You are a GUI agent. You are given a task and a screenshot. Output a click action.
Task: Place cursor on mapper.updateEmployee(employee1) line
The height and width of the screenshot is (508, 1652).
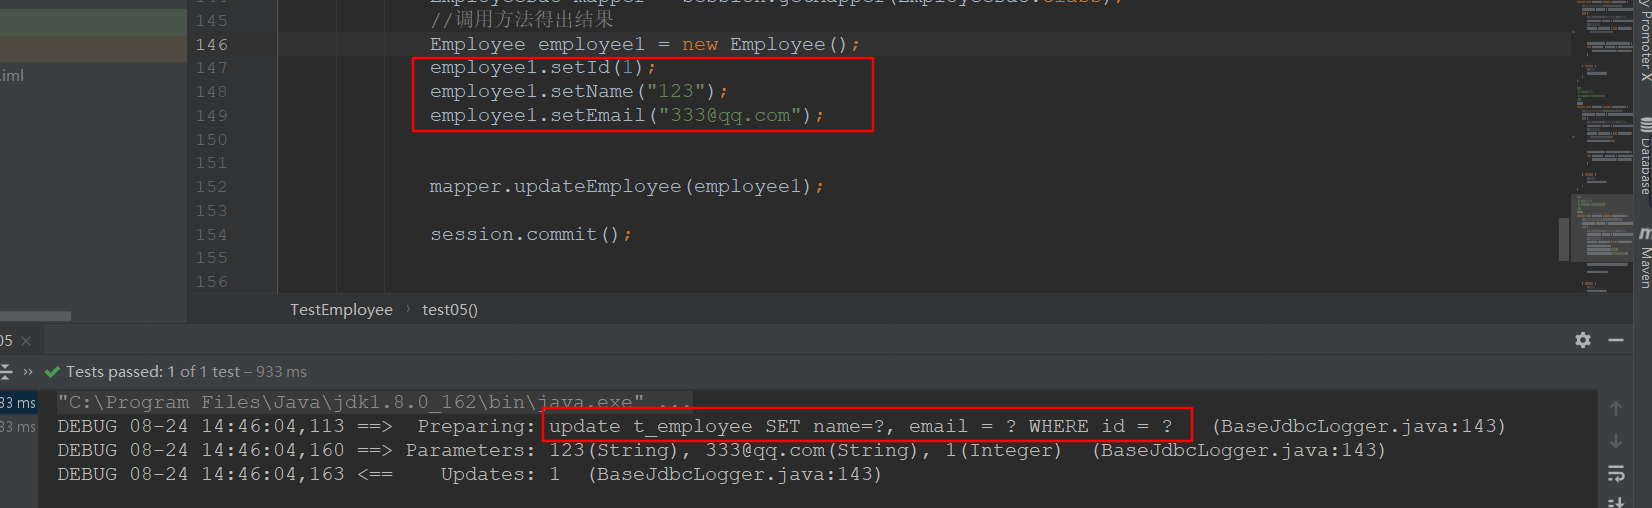(627, 187)
